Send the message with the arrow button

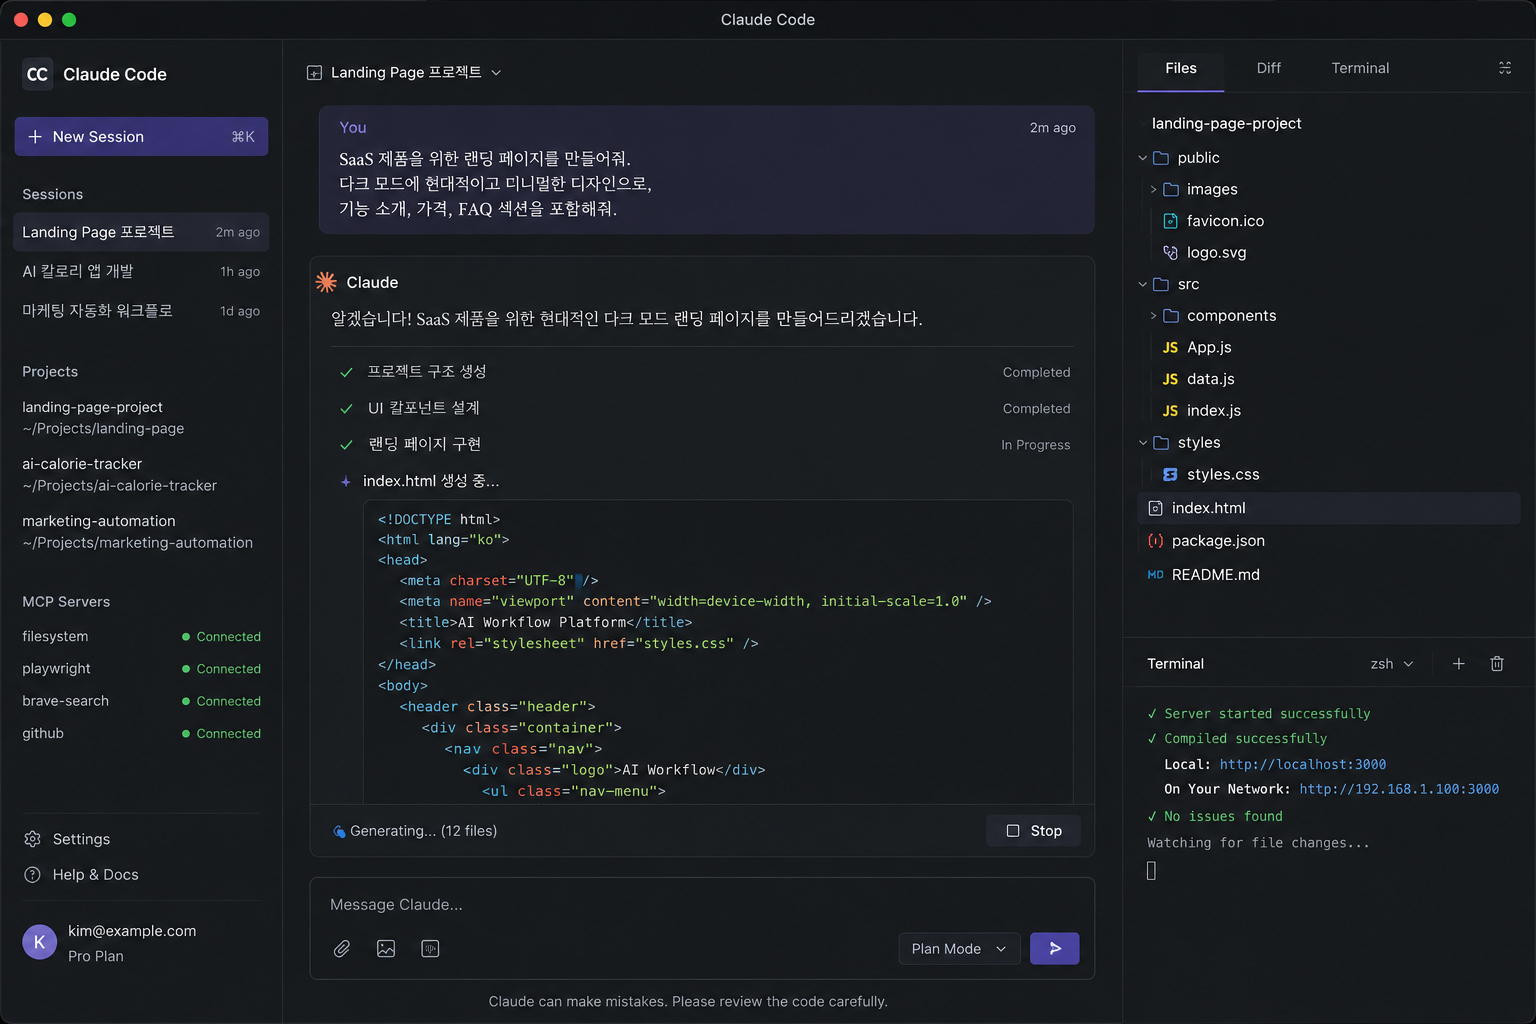tap(1054, 949)
